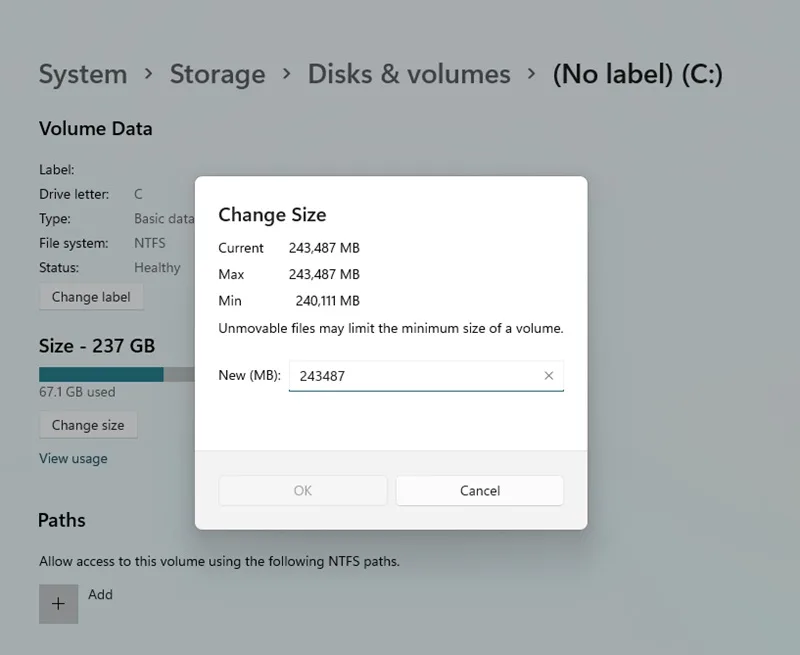Viewport: 800px width, 655px height.
Task: Confirm the dialog with OK
Action: tap(303, 491)
